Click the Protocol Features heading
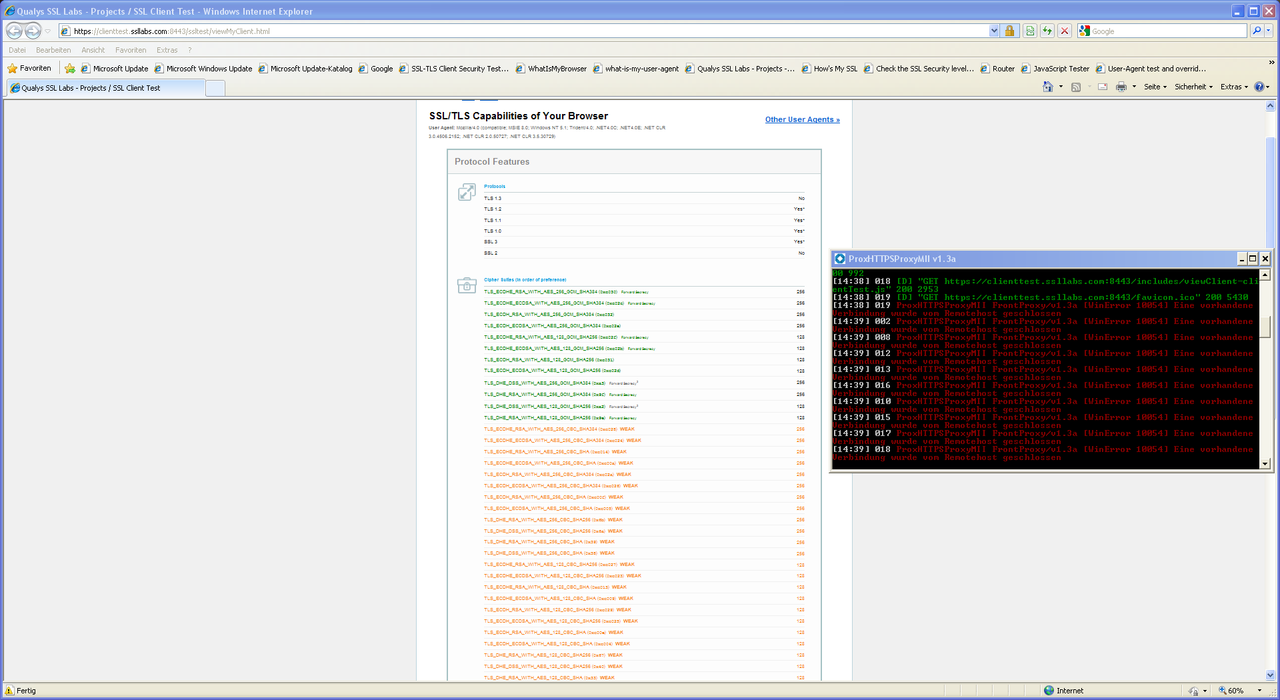 pyautogui.click(x=492, y=162)
